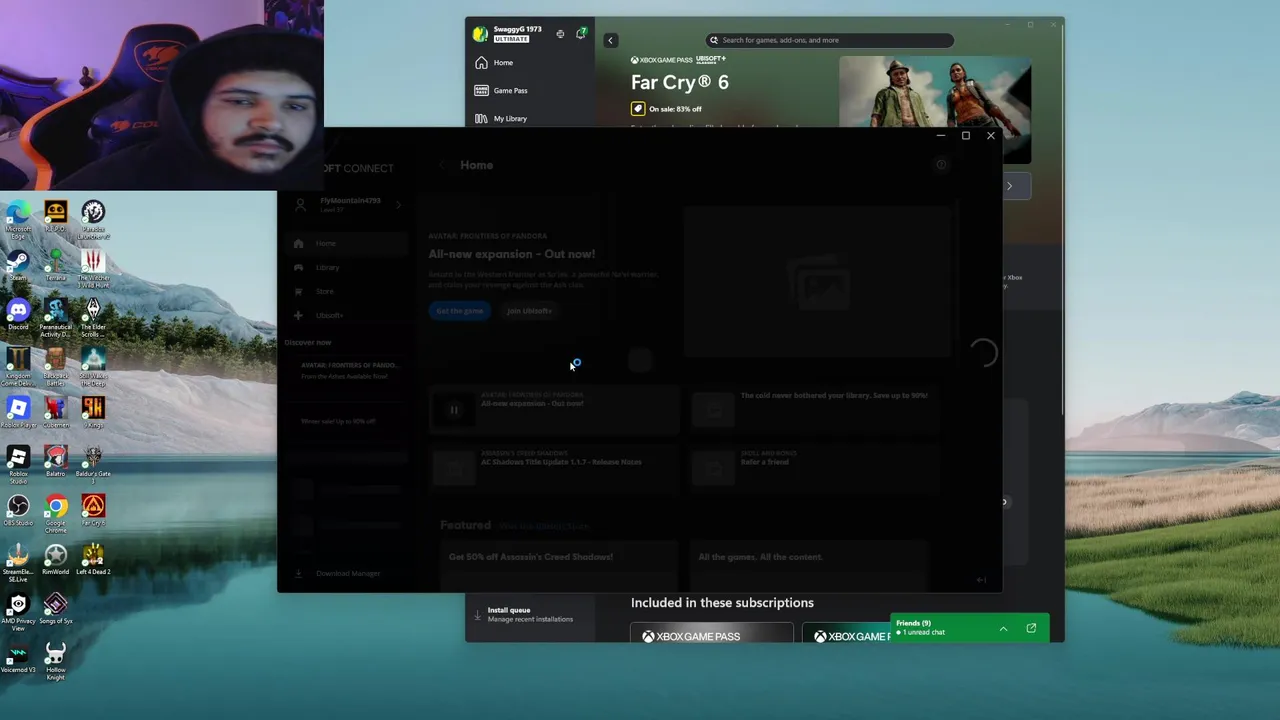Click the on-sale price tag icon
This screenshot has width=1280, height=720.
tap(638, 109)
